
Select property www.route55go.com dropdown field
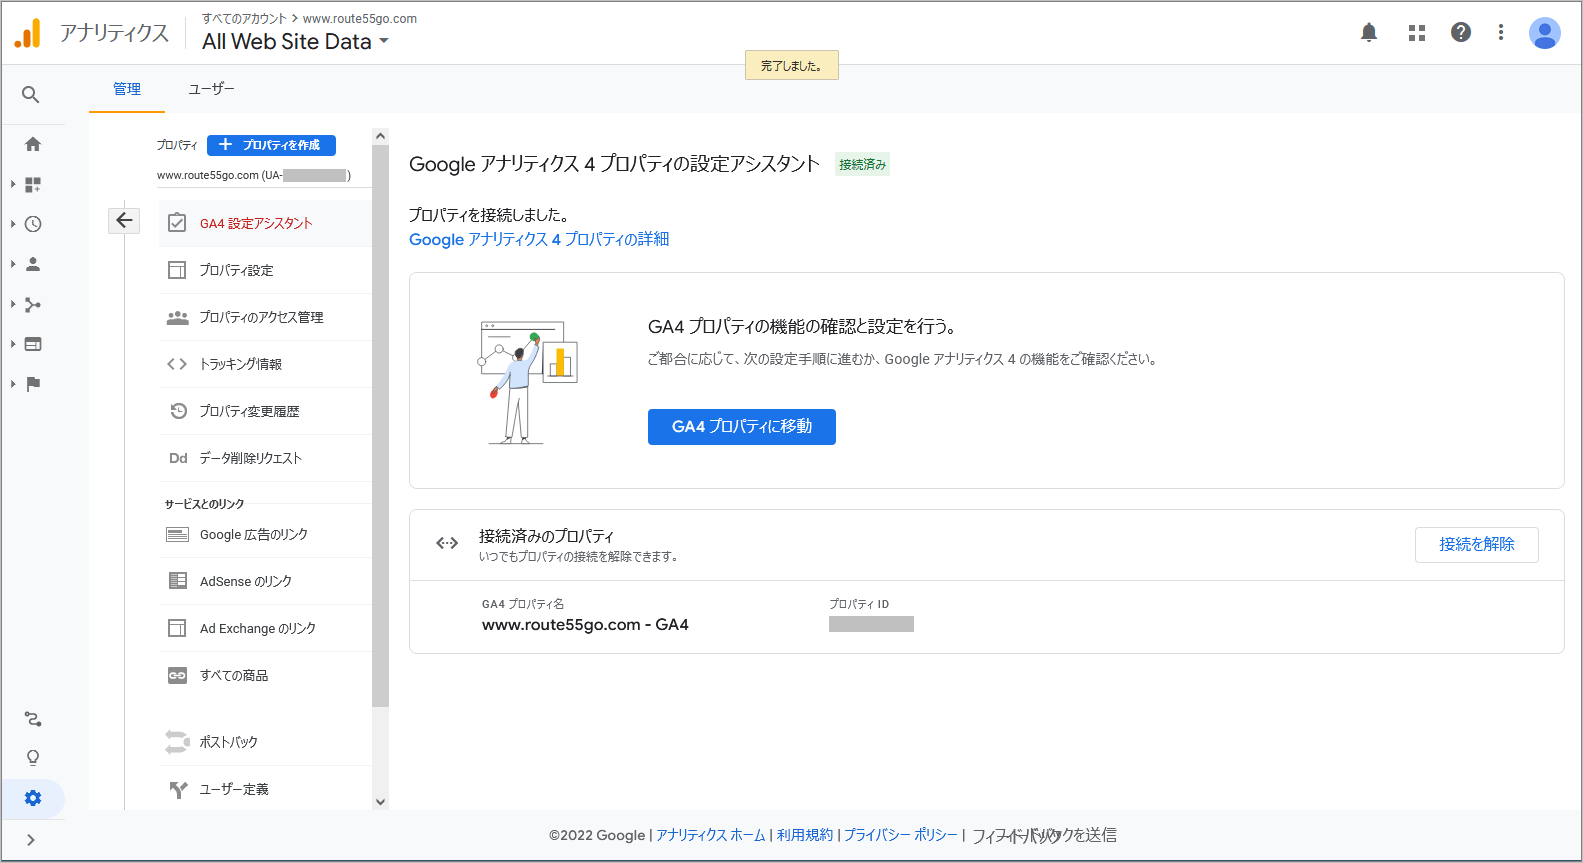coord(263,176)
